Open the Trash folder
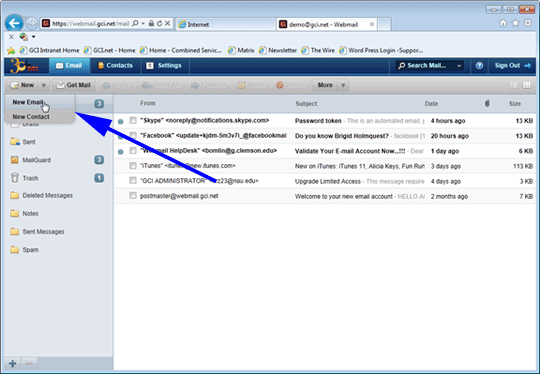The height and width of the screenshot is (374, 540). pyautogui.click(x=30, y=178)
